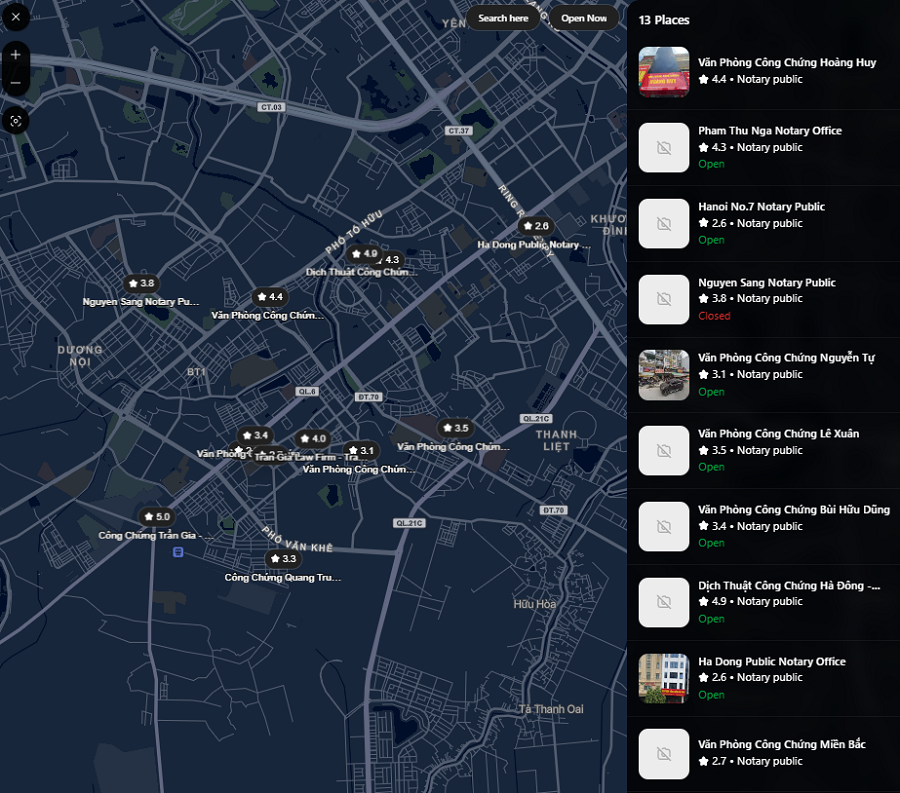
Task: Open Văn Phòng Công Chứng Hoàng Huy listing
Action: pos(786,62)
